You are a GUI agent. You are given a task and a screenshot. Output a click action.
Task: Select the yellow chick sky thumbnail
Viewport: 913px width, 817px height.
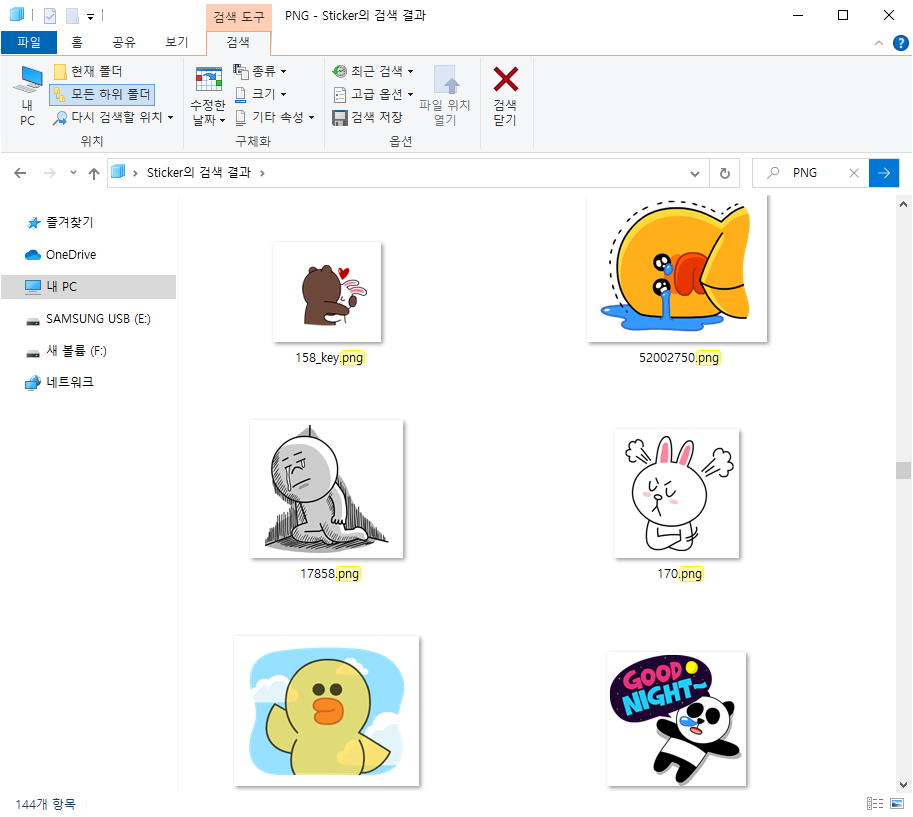point(327,711)
